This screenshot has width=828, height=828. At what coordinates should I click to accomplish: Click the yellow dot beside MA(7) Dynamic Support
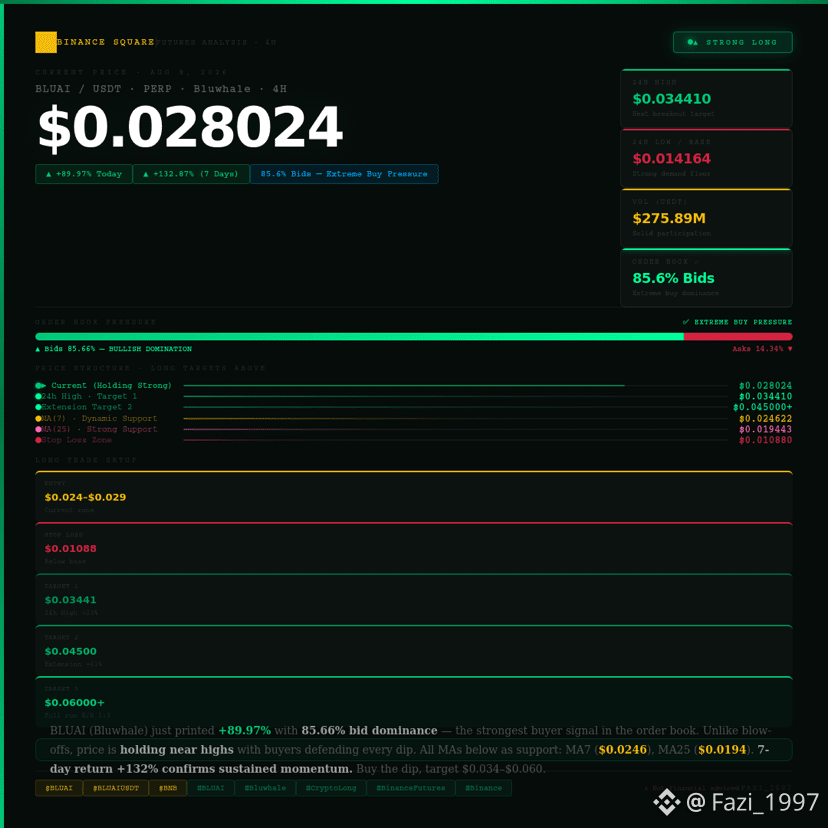(x=38, y=418)
